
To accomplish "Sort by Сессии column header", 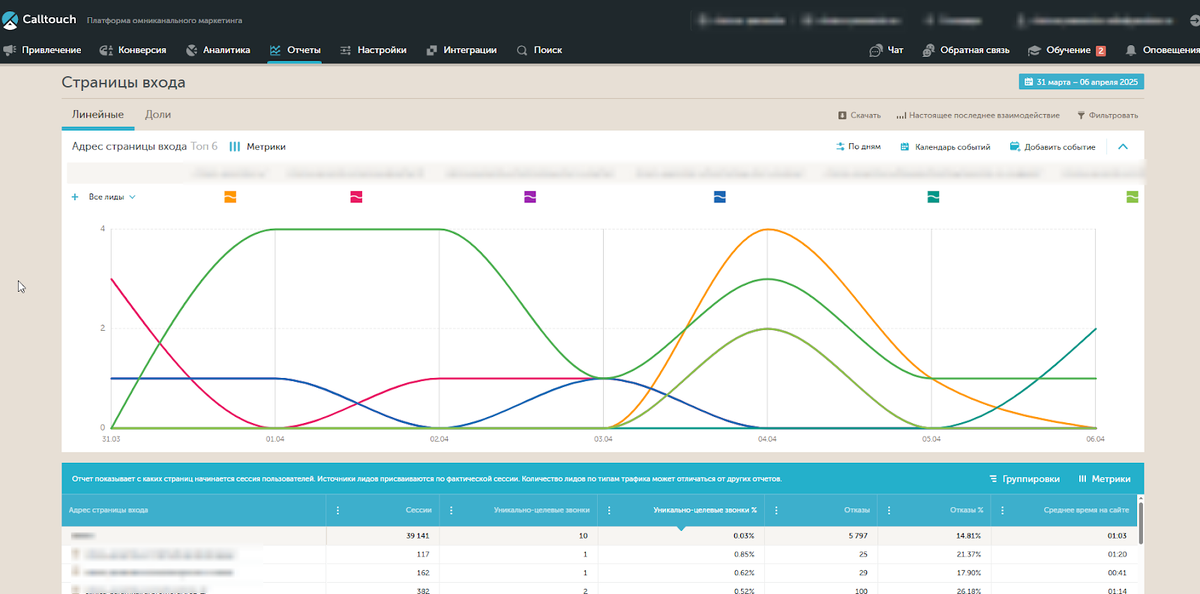I will click(x=418, y=510).
